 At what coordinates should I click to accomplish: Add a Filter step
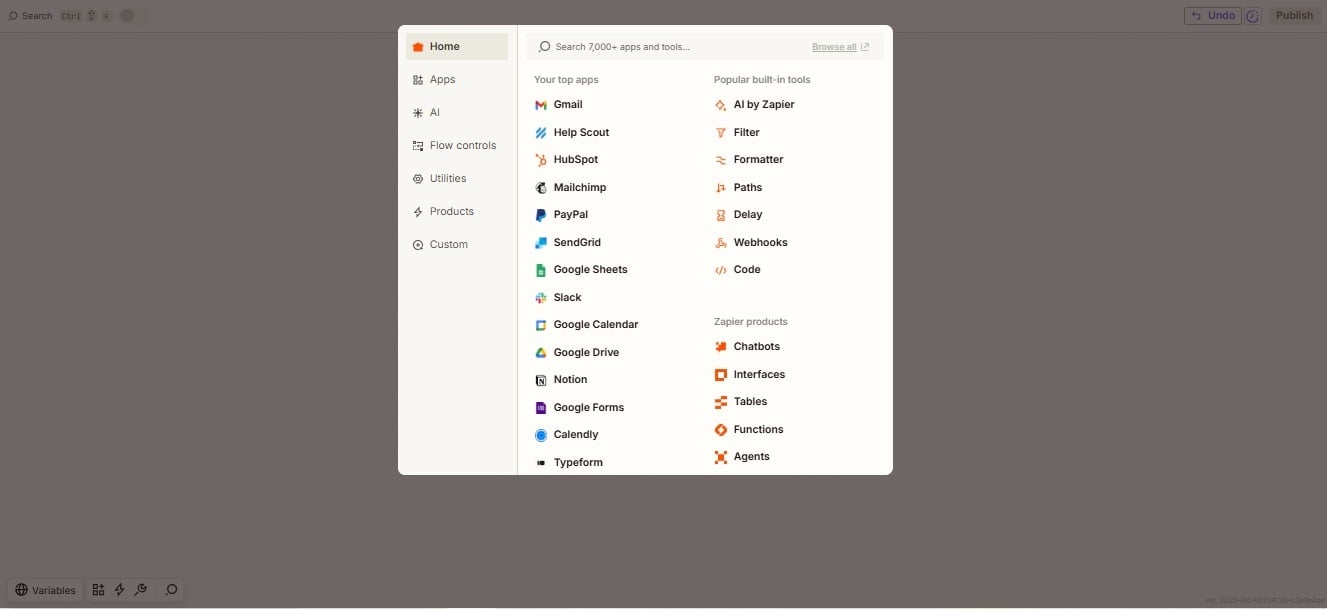point(745,132)
